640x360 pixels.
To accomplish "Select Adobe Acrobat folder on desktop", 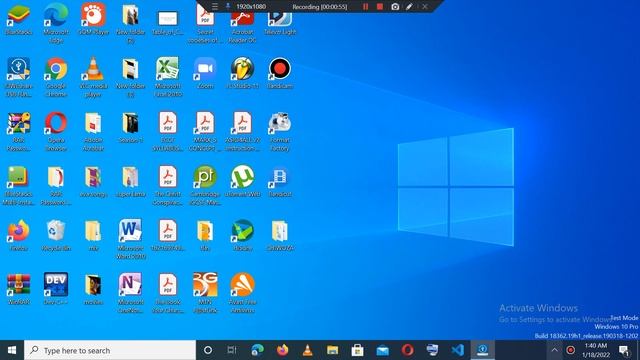I will click(x=93, y=131).
